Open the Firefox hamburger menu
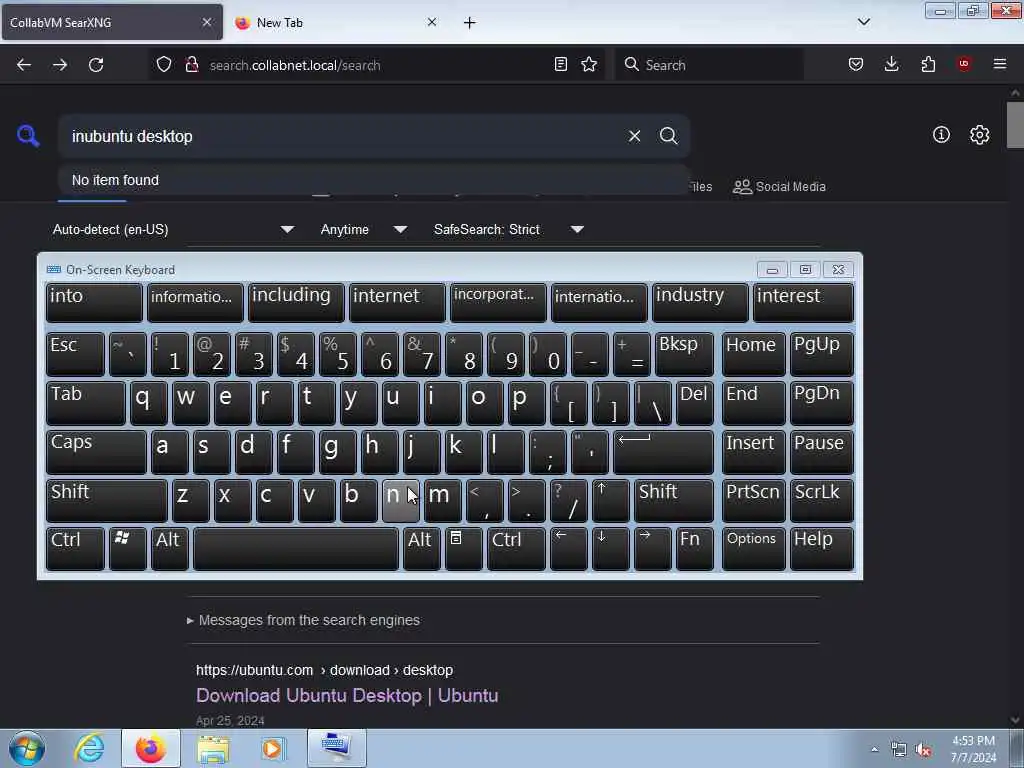This screenshot has height=768, width=1024. tap(1000, 64)
